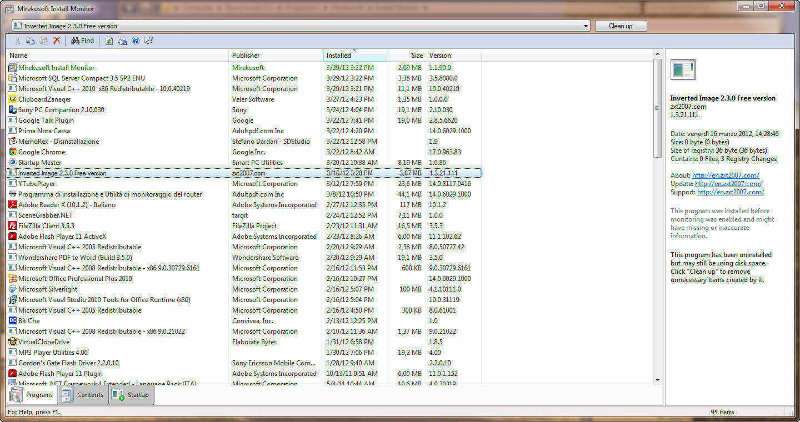Click the Google Chrome program icon
The height and width of the screenshot is (422, 800).
(x=12, y=152)
